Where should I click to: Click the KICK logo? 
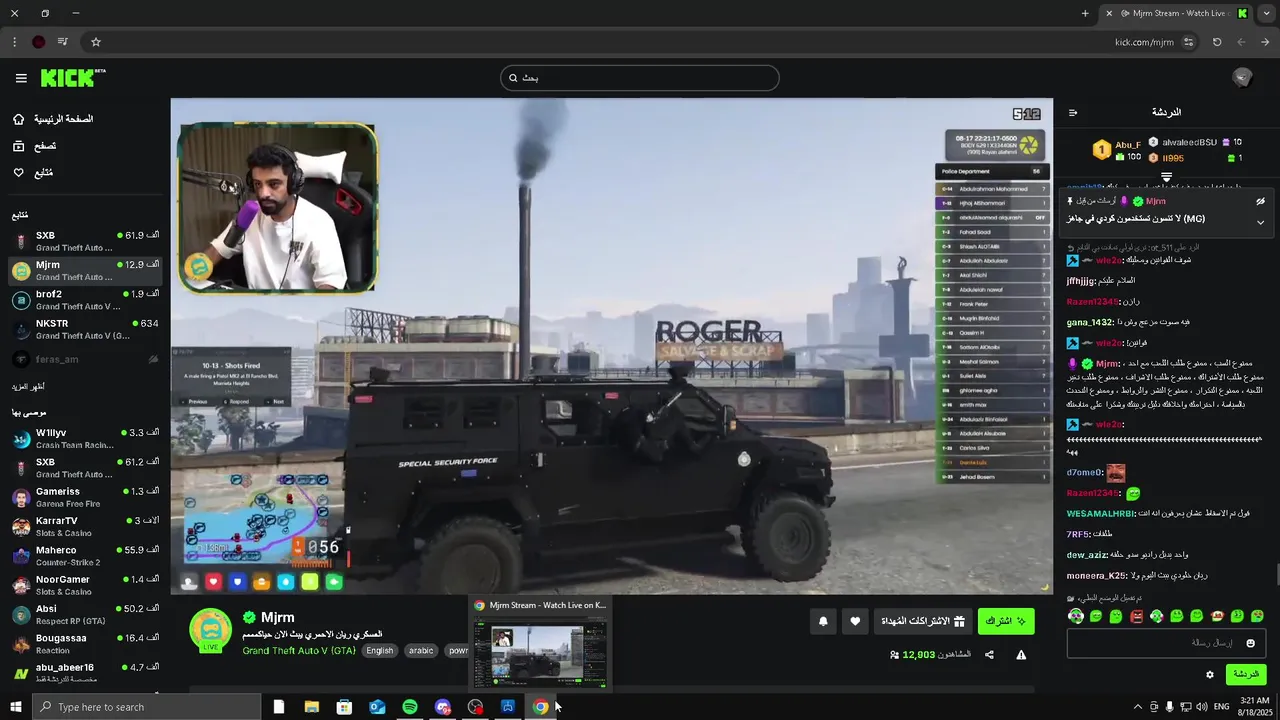point(73,78)
